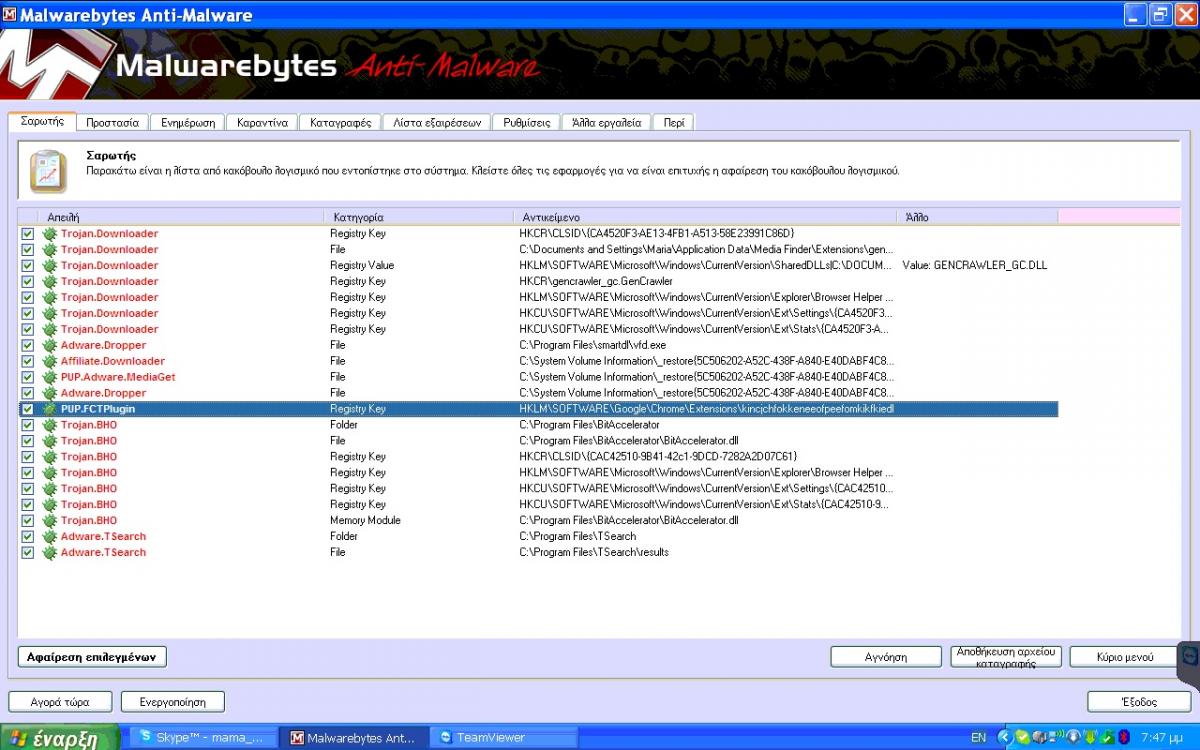Click the Έξοδος button
This screenshot has width=1200, height=750.
pos(1139,702)
